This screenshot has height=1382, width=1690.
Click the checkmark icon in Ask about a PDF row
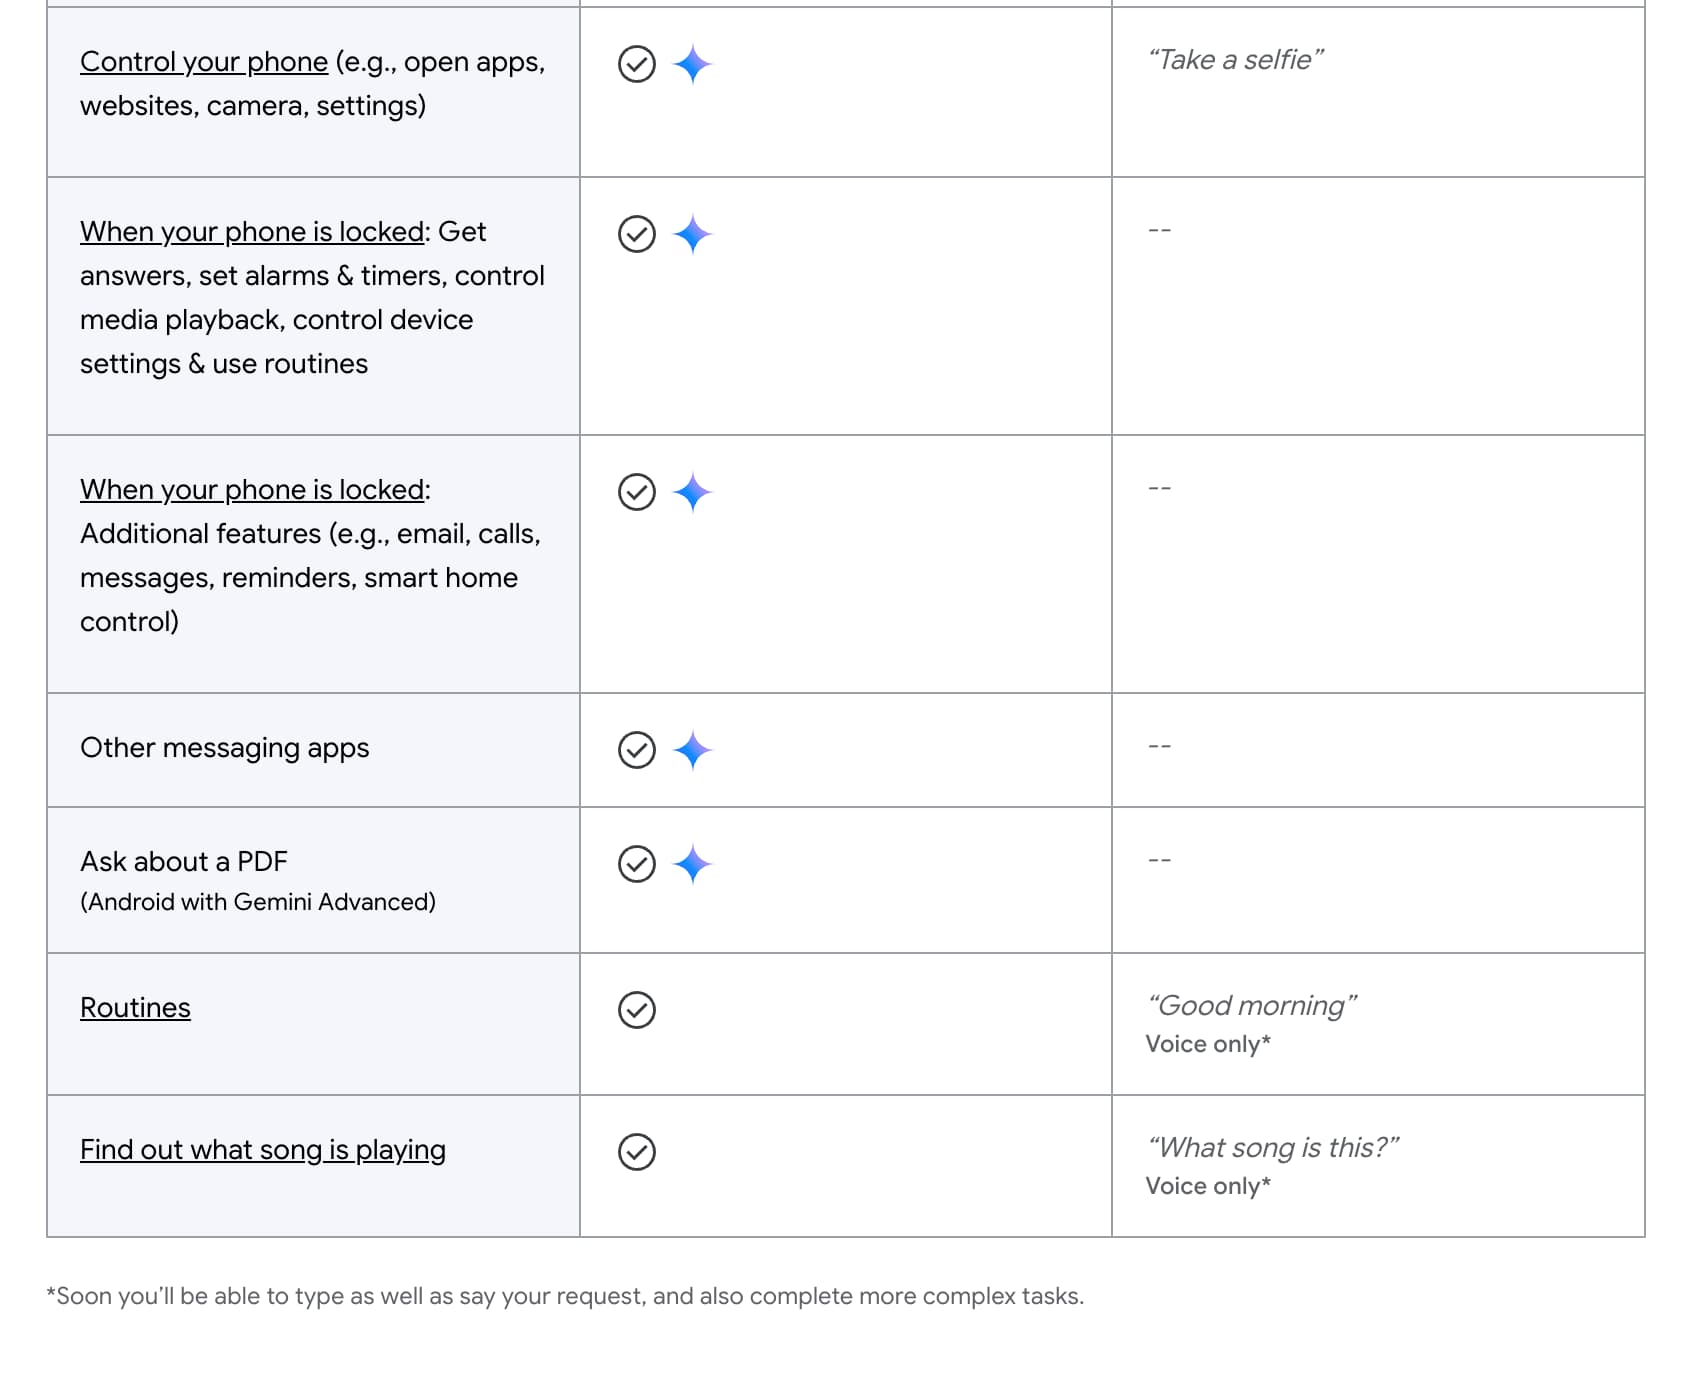point(637,864)
